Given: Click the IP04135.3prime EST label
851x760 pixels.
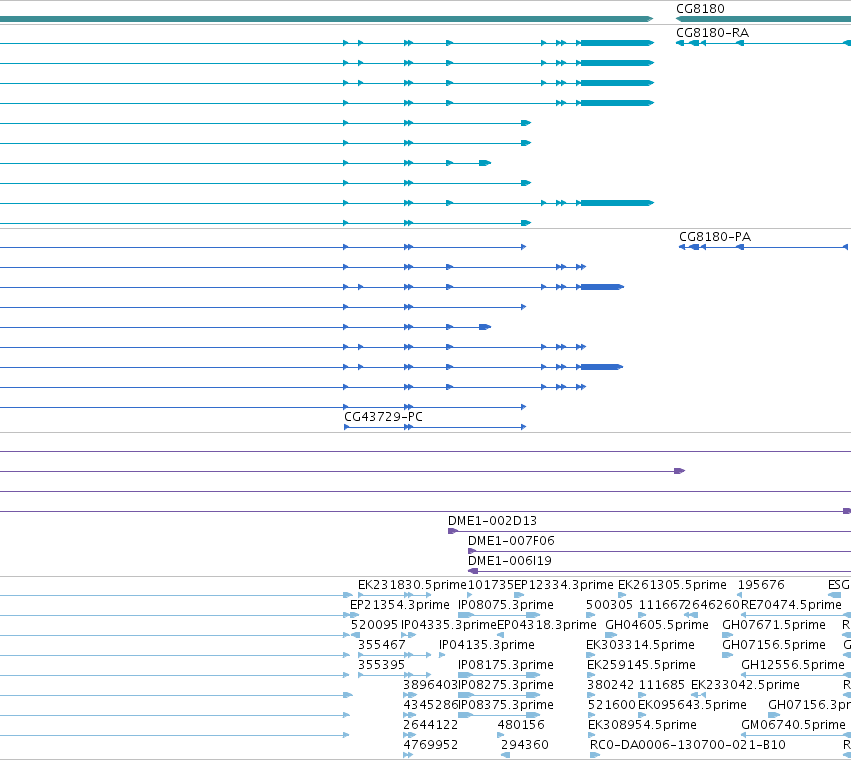Looking at the screenshot, I should click(x=486, y=645).
